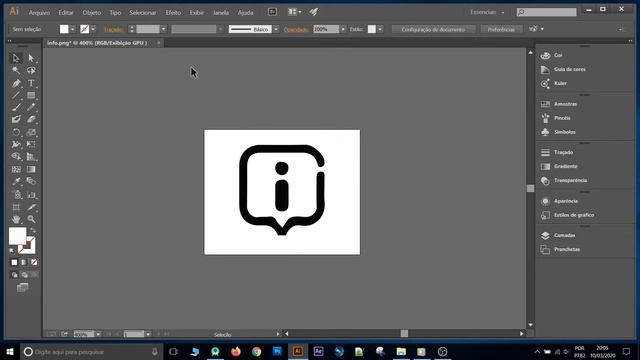Open the Janela menu

coord(221,13)
